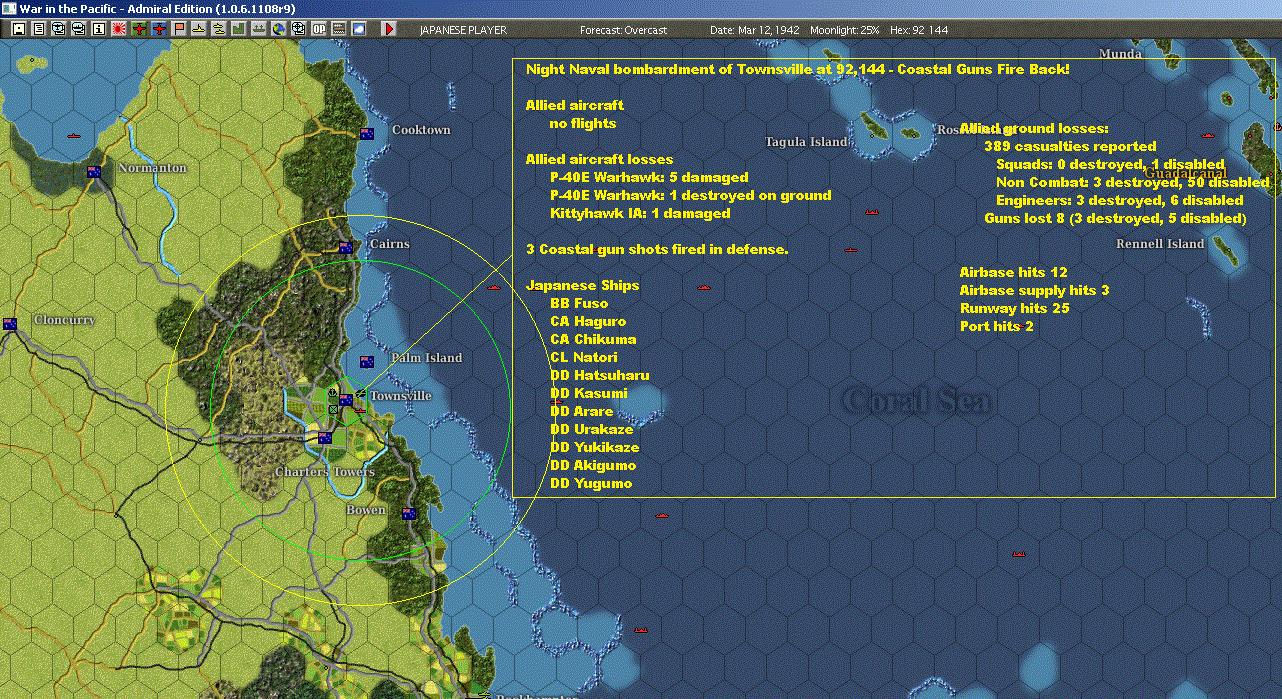Click the 'CA Haguro' ship entry

point(588,322)
